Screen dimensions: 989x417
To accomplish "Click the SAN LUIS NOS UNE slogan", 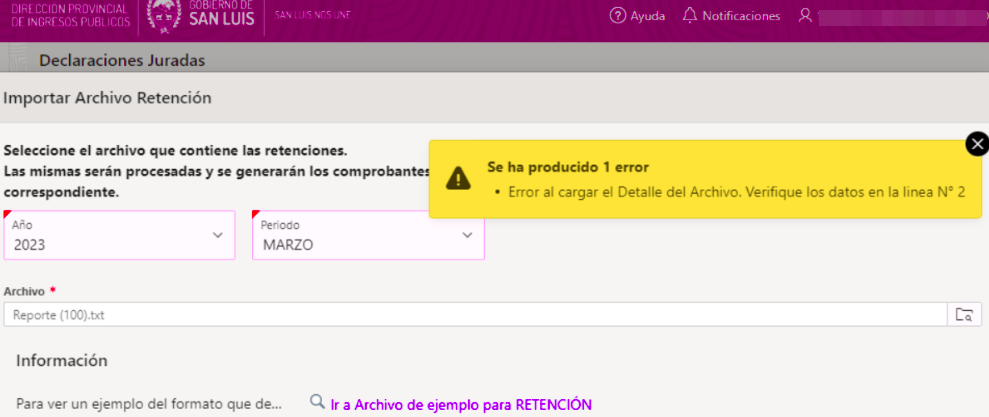I will point(313,15).
